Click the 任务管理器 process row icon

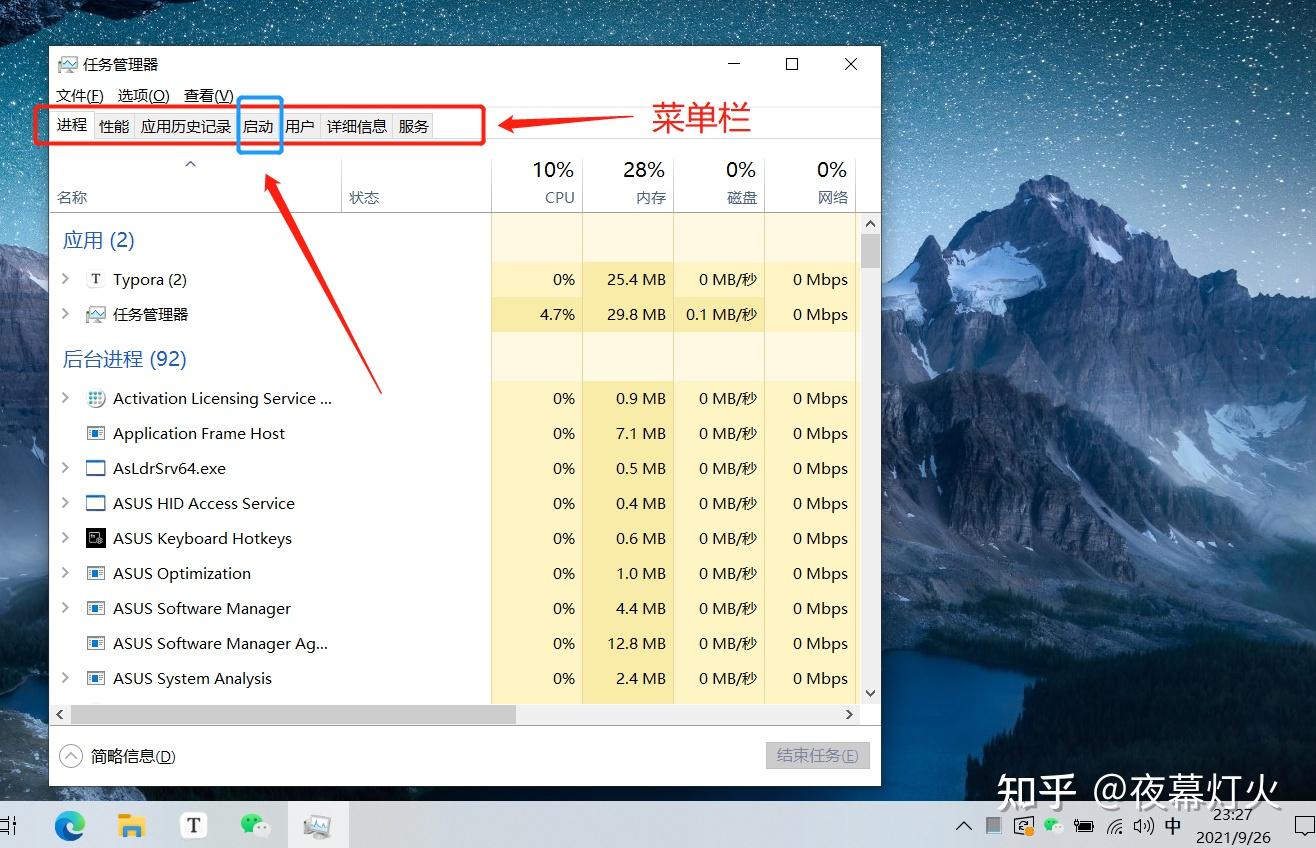96,315
